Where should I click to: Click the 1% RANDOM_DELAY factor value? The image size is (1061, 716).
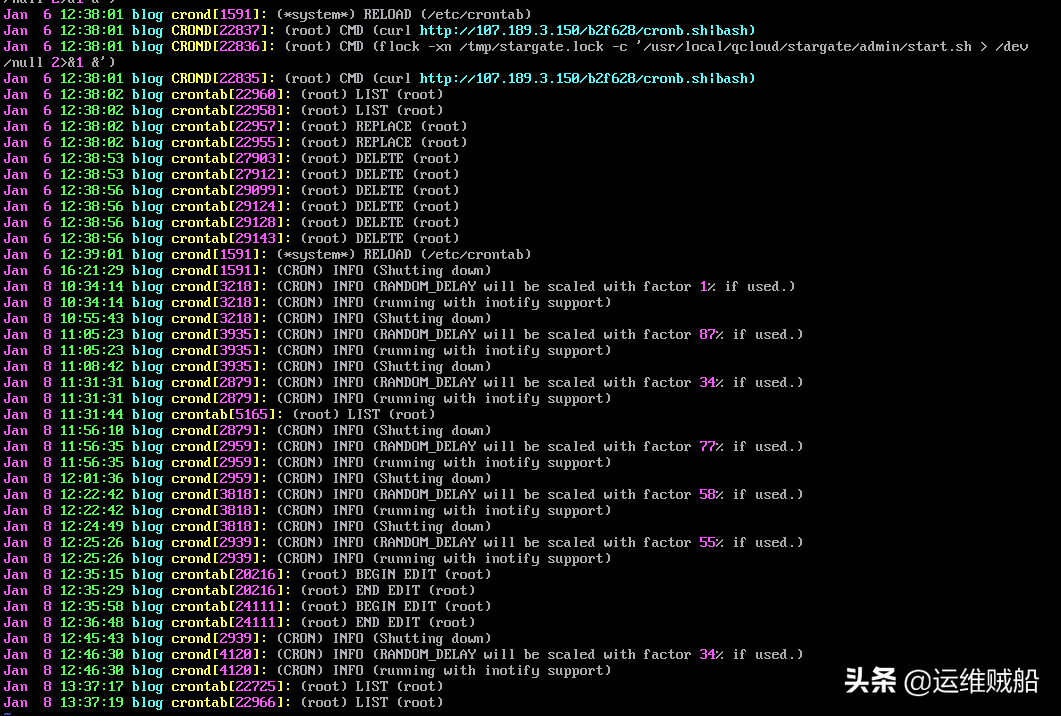click(x=707, y=286)
